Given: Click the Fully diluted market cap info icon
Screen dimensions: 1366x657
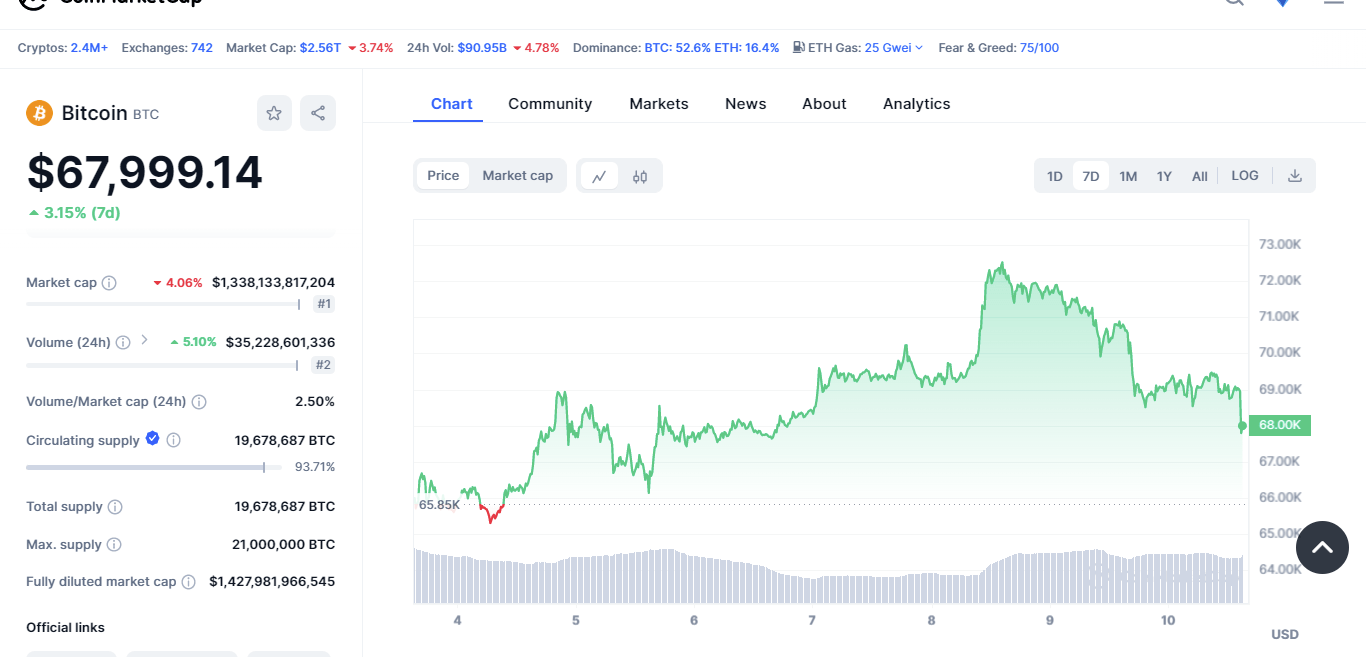Looking at the screenshot, I should (x=188, y=582).
